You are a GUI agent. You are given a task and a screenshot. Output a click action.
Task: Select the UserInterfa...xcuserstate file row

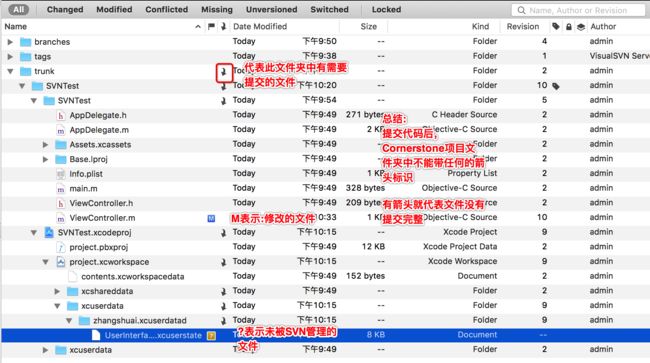coord(325,335)
